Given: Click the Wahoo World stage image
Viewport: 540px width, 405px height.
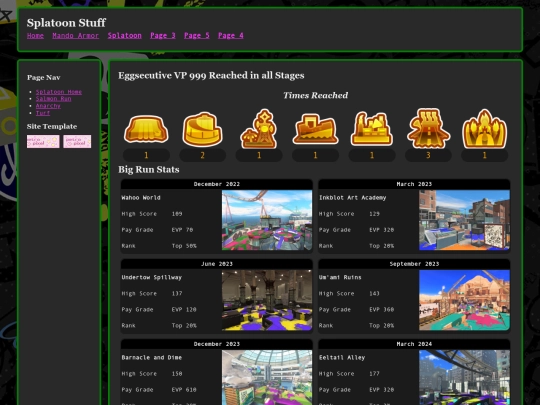Looking at the screenshot, I should coord(267,220).
